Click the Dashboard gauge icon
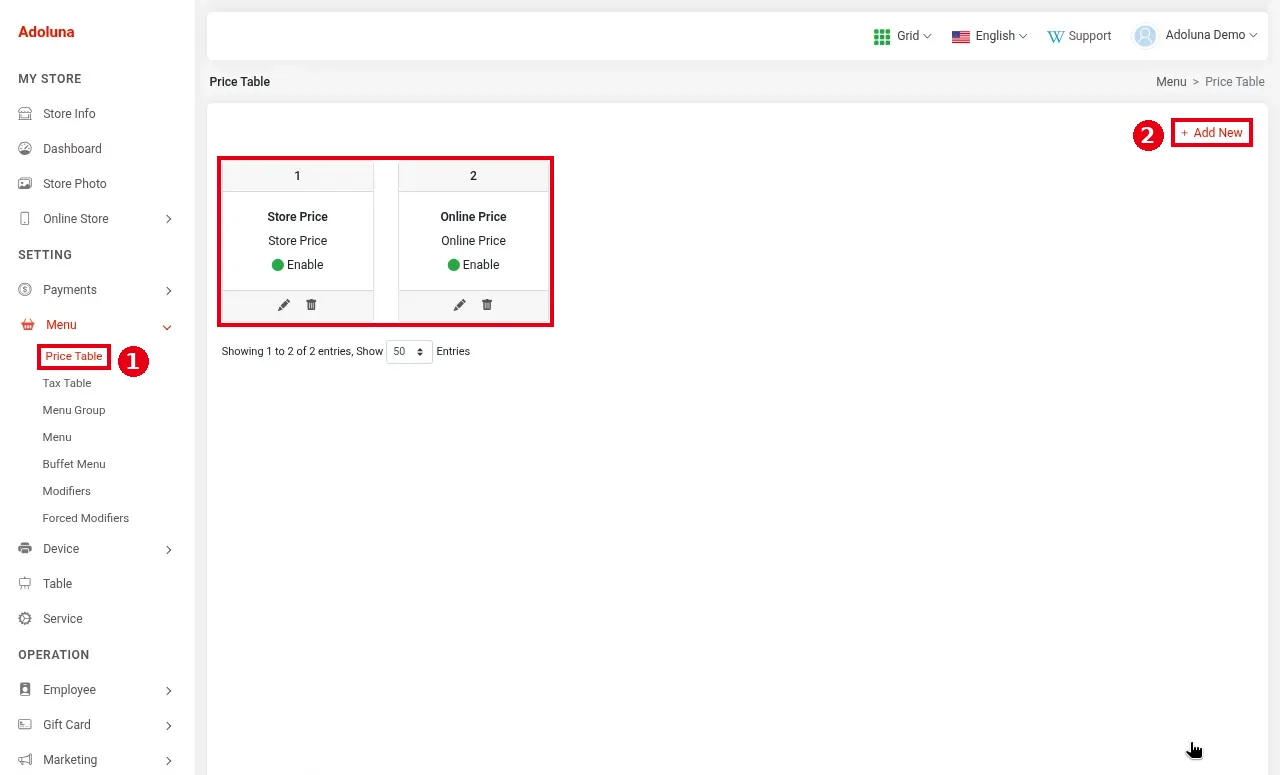Image resolution: width=1280 pixels, height=775 pixels. coord(25,149)
